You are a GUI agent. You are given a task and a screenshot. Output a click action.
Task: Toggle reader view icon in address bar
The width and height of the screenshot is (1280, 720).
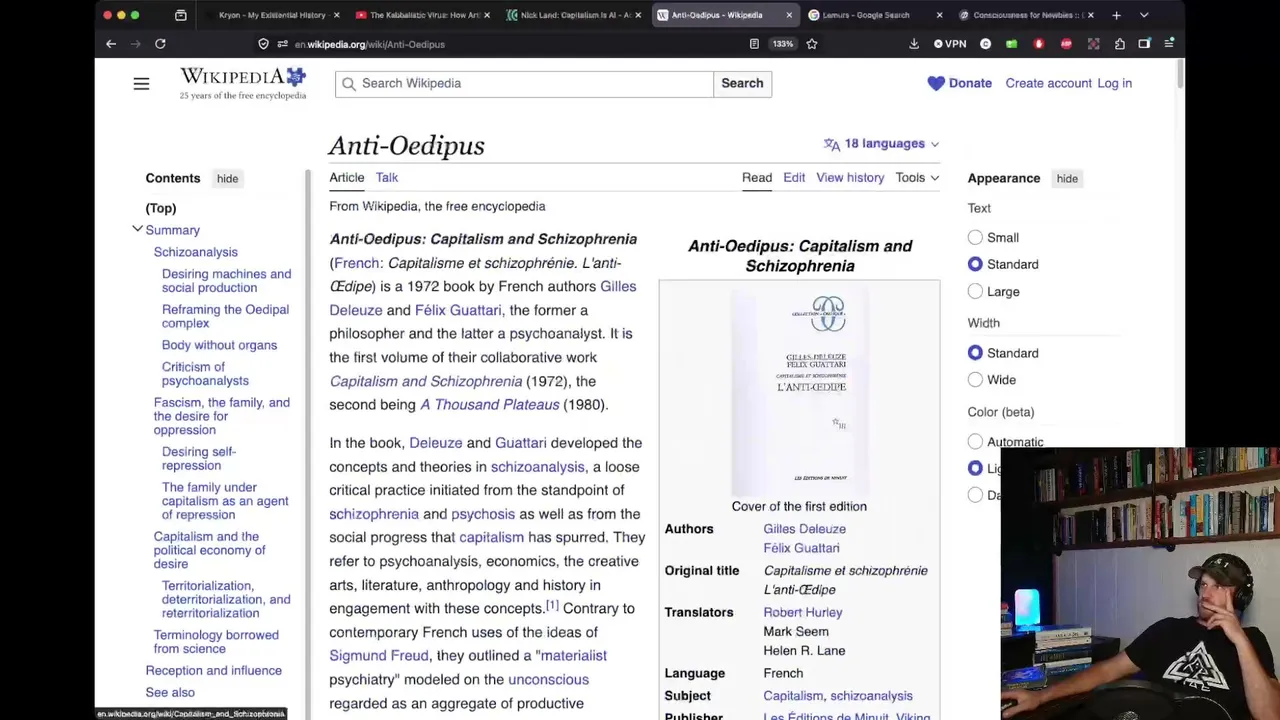click(x=754, y=44)
